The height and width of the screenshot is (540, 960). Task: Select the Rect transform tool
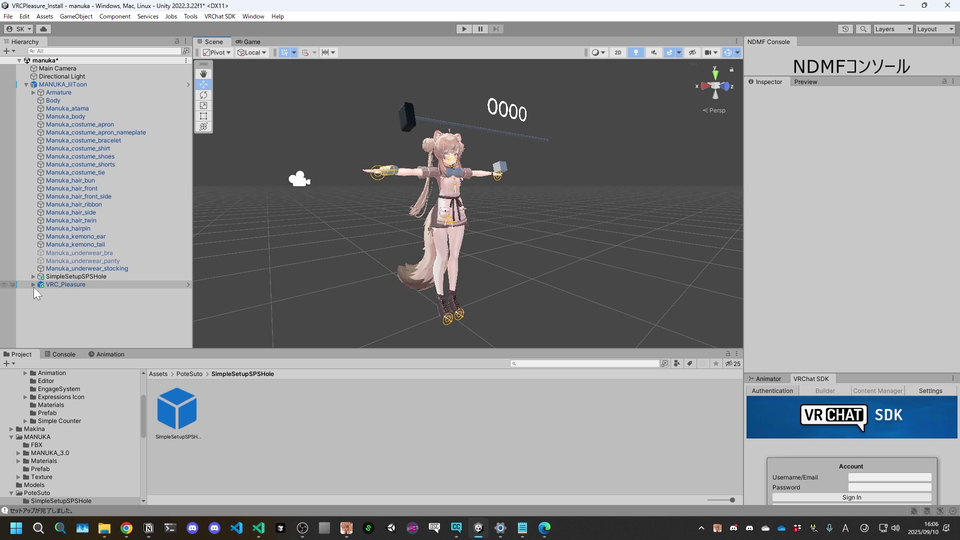(203, 116)
